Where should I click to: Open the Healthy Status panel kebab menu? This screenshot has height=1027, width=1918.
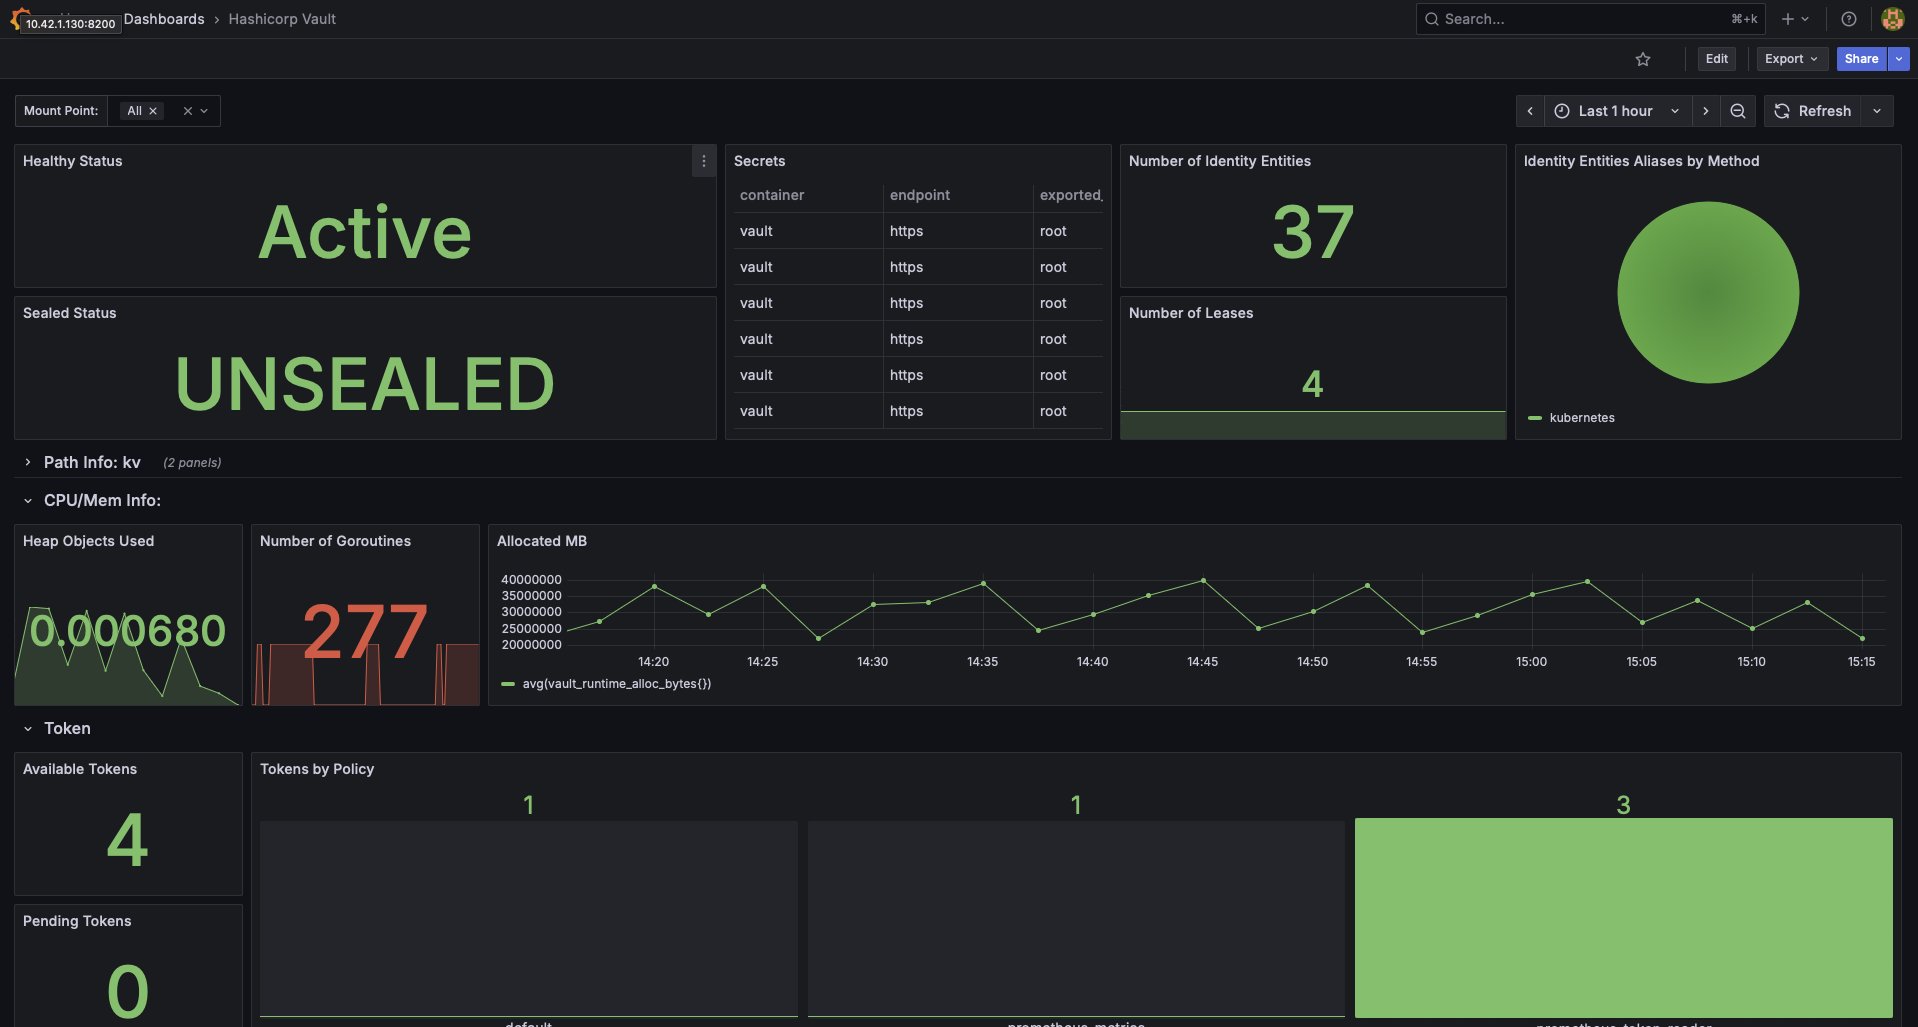(x=703, y=161)
